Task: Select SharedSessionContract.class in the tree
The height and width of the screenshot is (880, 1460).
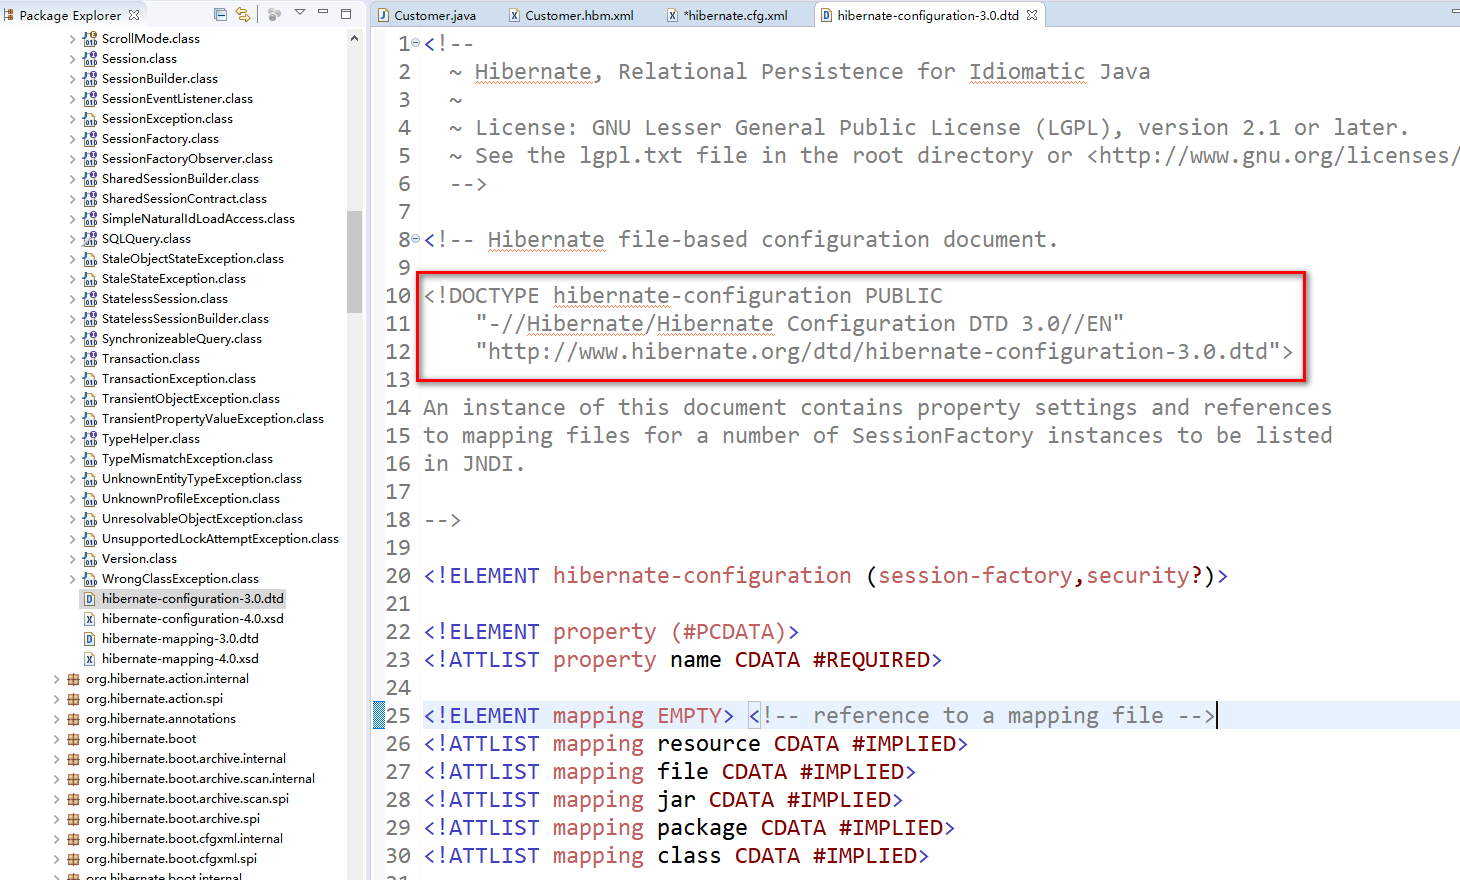Action: pyautogui.click(x=184, y=199)
